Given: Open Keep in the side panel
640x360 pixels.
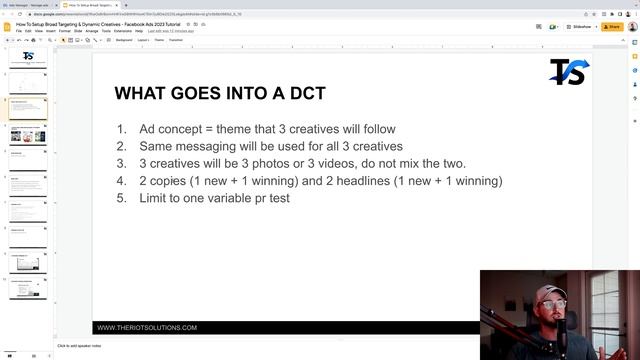Looking at the screenshot, I should 635,56.
